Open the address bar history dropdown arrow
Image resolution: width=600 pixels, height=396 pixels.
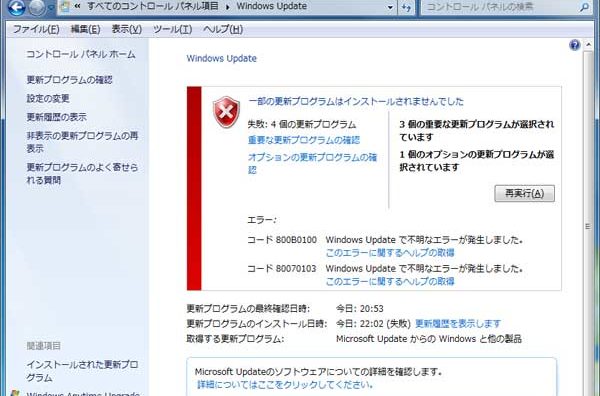click(x=390, y=7)
